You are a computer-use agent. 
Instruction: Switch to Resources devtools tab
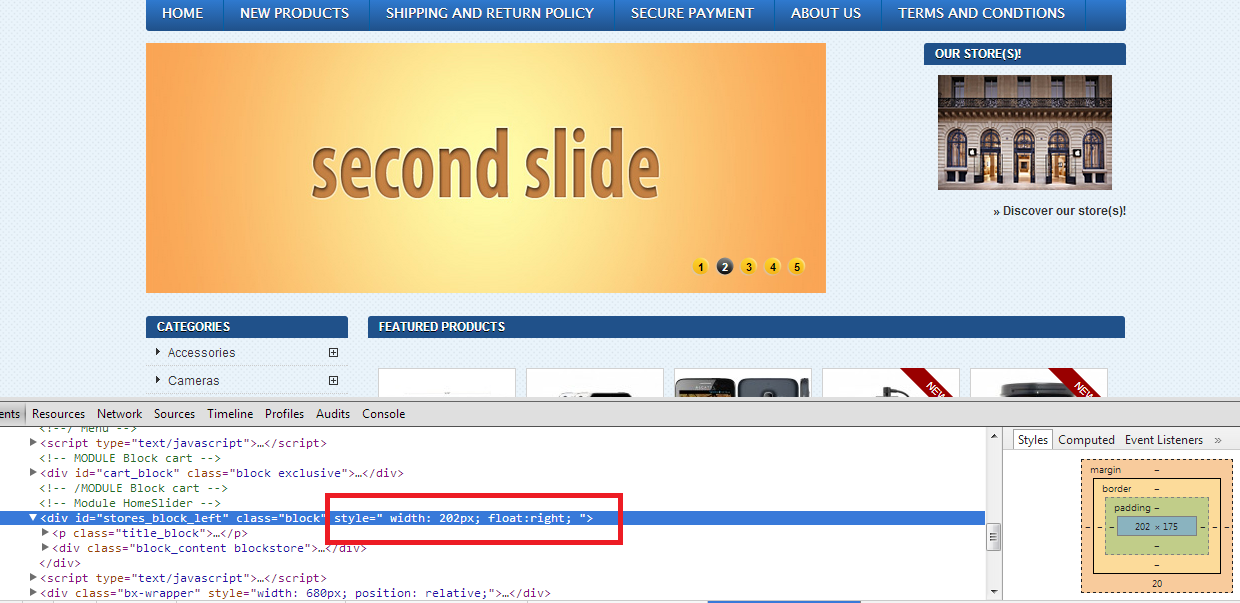click(59, 414)
